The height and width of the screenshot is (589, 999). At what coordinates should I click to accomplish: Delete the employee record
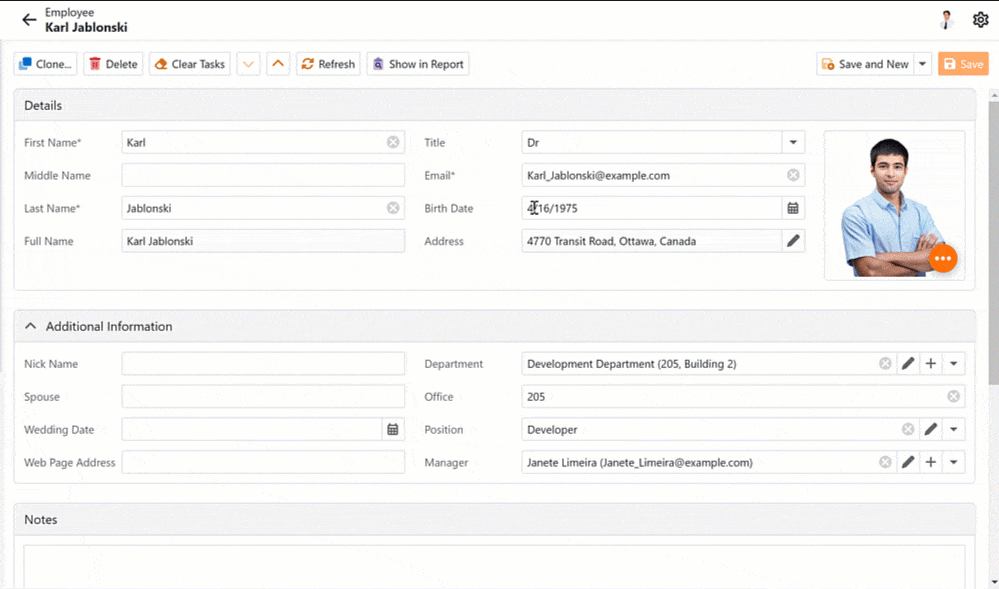tap(113, 63)
